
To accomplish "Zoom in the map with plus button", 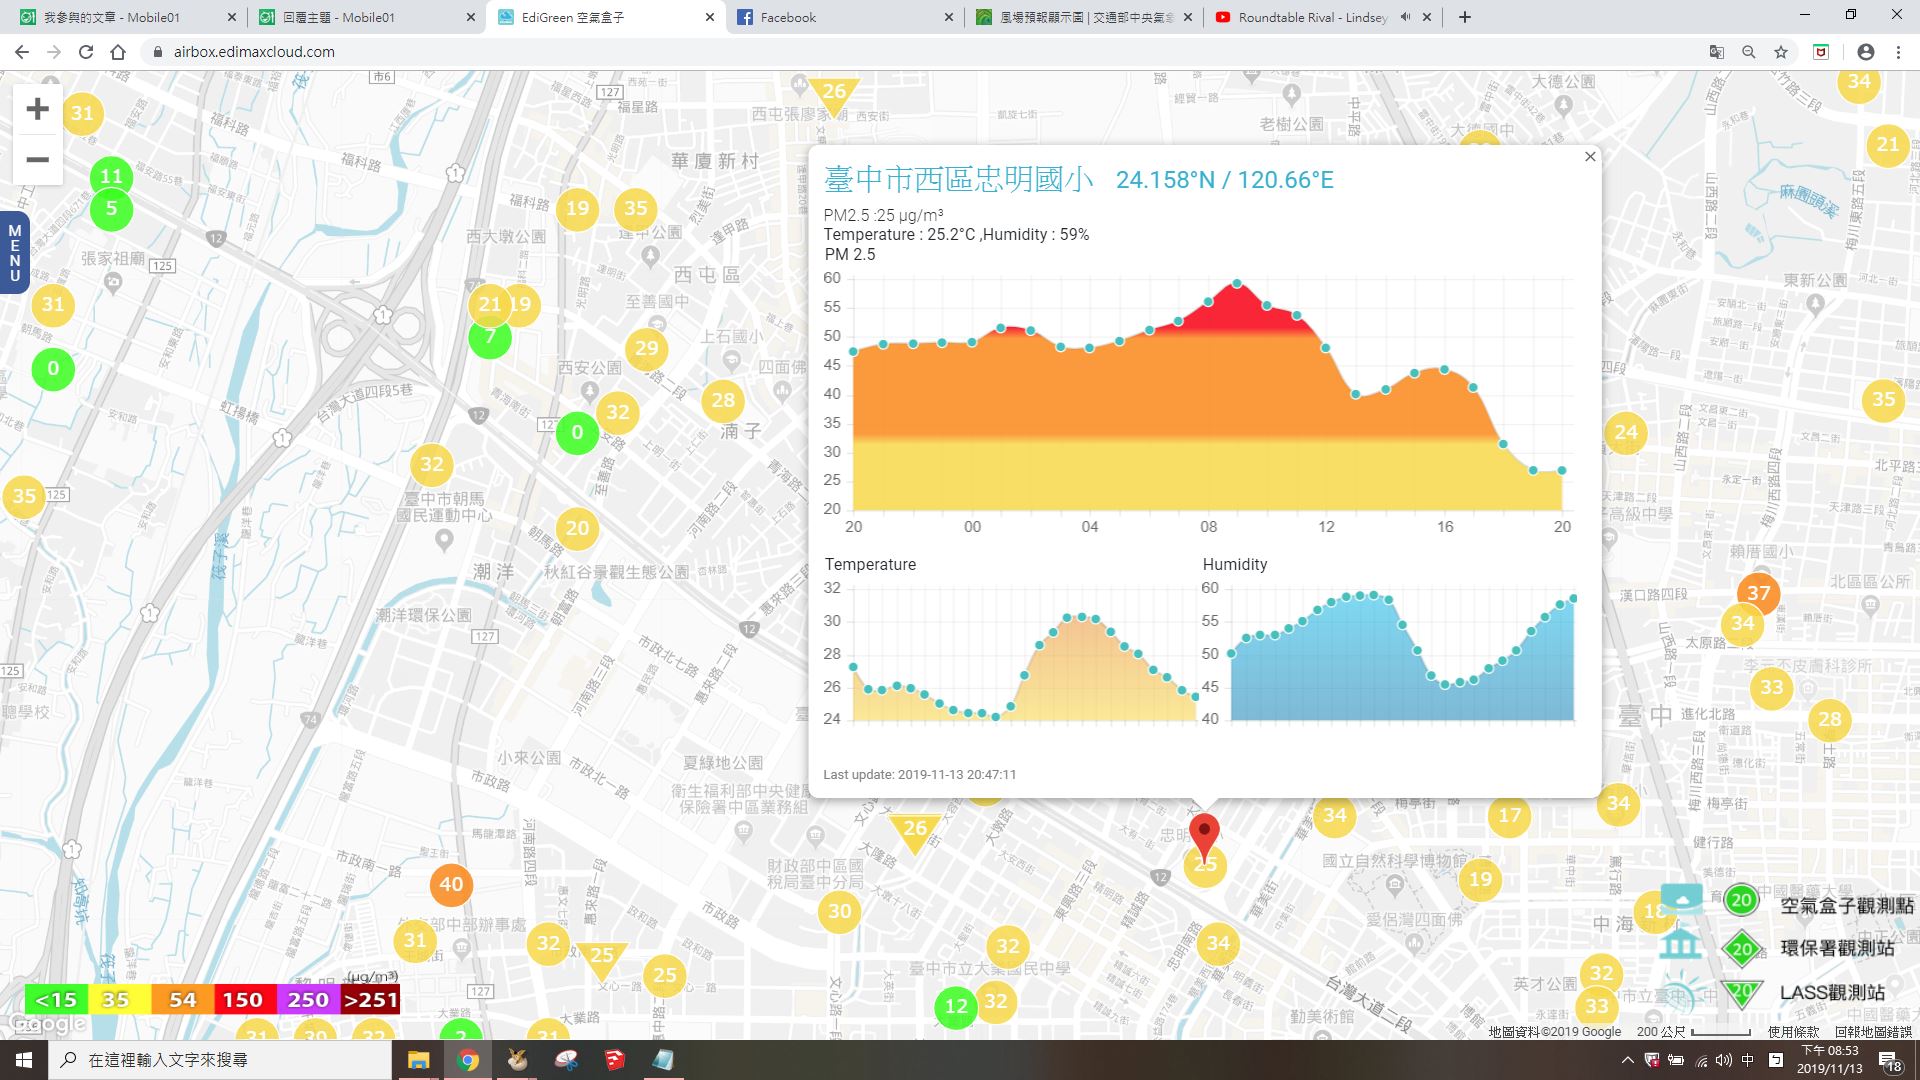I will point(37,109).
